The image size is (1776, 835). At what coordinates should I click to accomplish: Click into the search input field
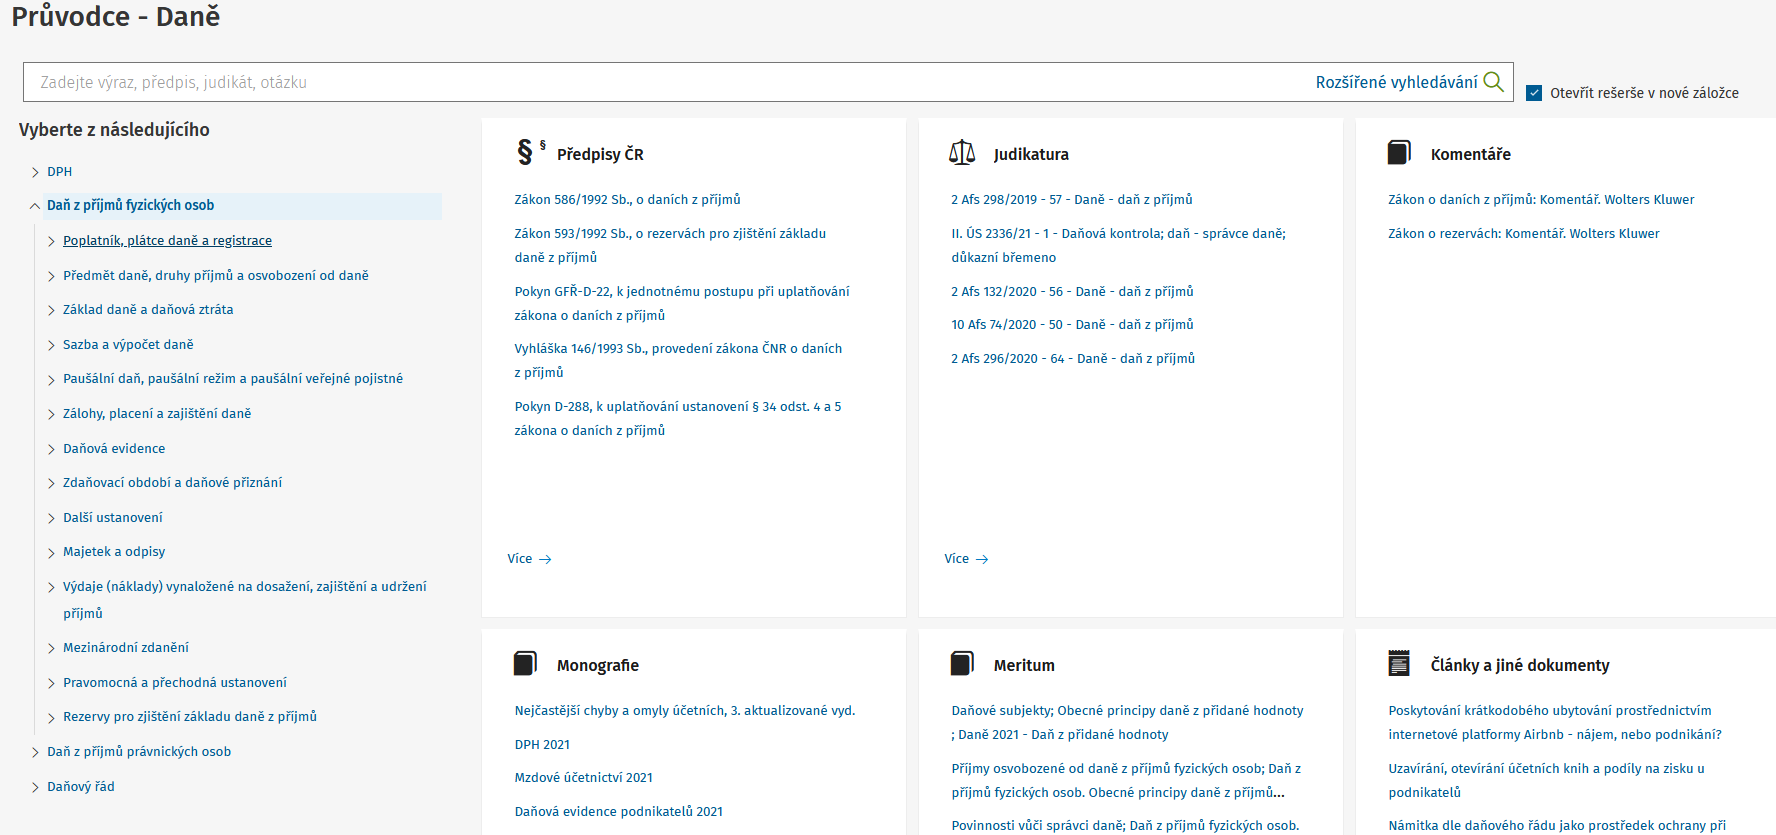[660, 82]
